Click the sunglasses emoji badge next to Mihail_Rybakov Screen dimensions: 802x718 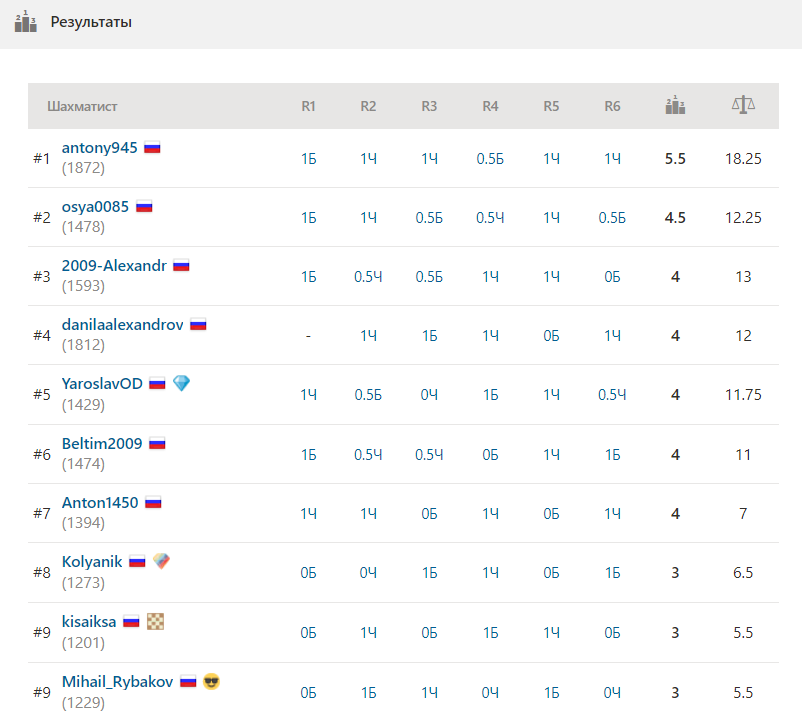tap(212, 682)
